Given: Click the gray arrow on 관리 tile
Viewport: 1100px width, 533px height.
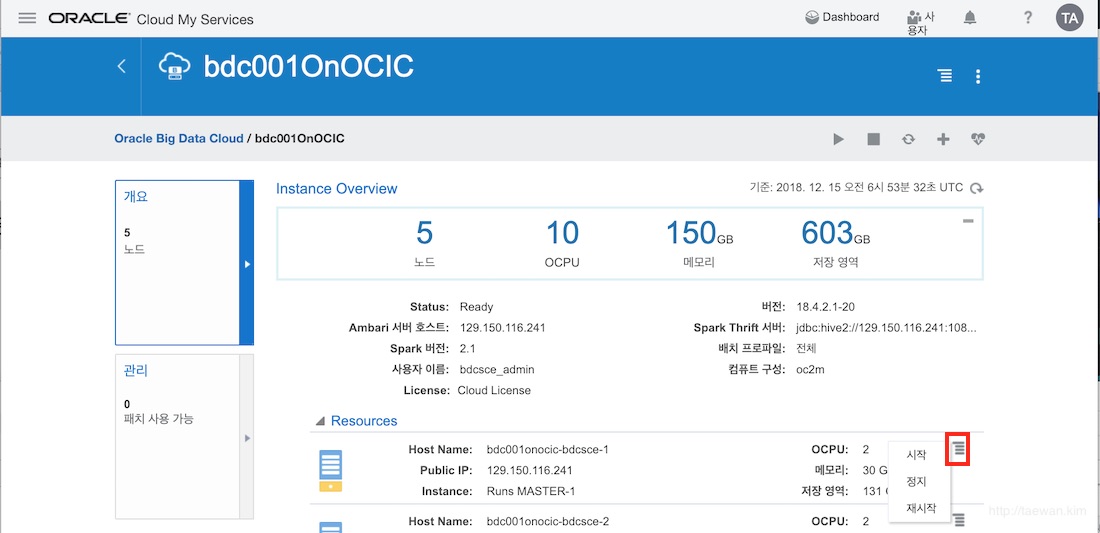Looking at the screenshot, I should pos(247,438).
